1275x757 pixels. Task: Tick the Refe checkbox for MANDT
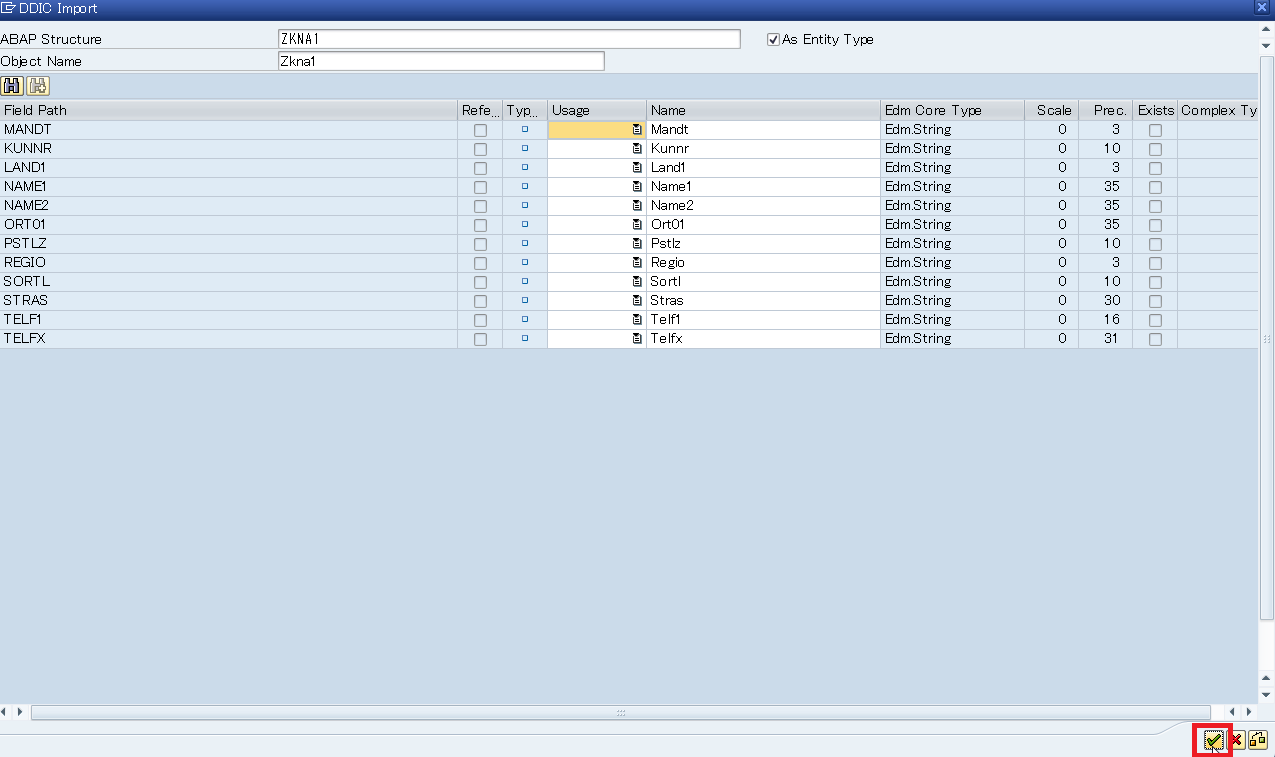pyautogui.click(x=481, y=130)
